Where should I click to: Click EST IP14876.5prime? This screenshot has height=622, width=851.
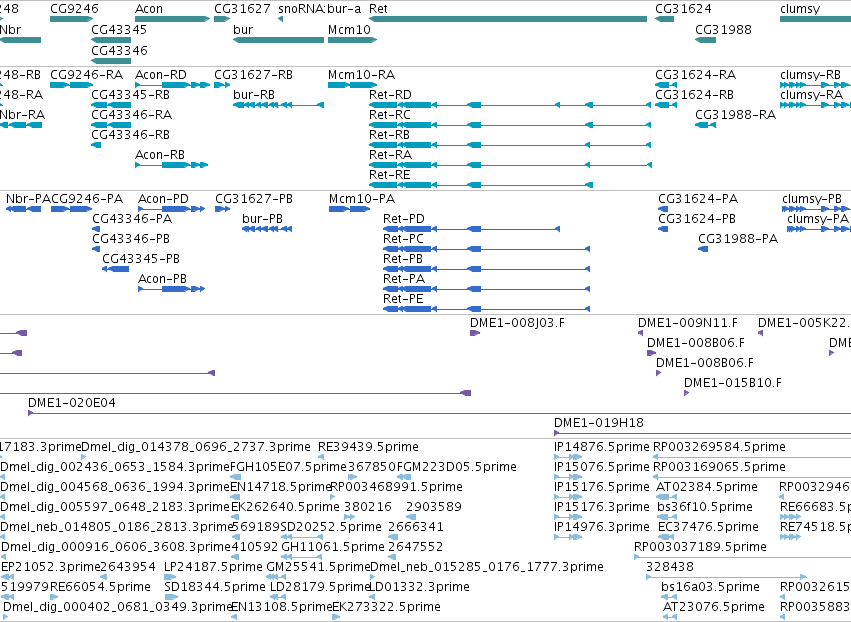[602, 447]
